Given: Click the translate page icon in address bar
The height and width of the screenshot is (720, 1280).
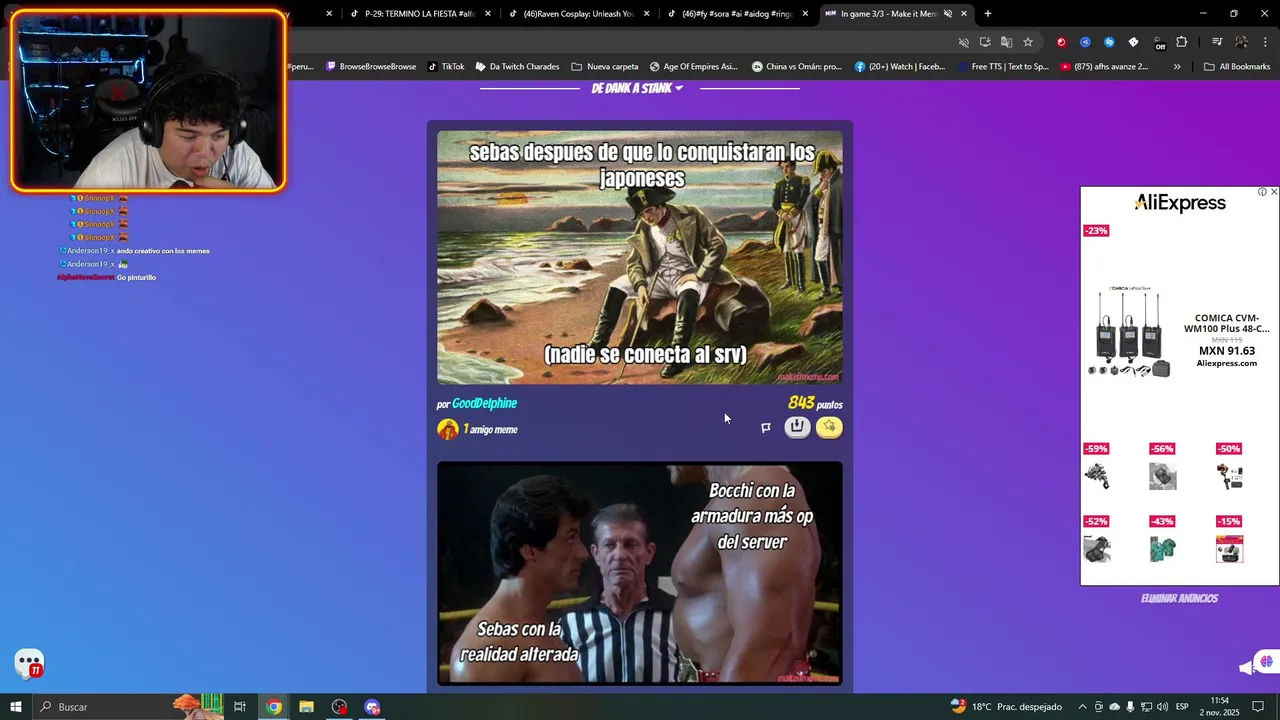Looking at the screenshot, I should click(1006, 42).
